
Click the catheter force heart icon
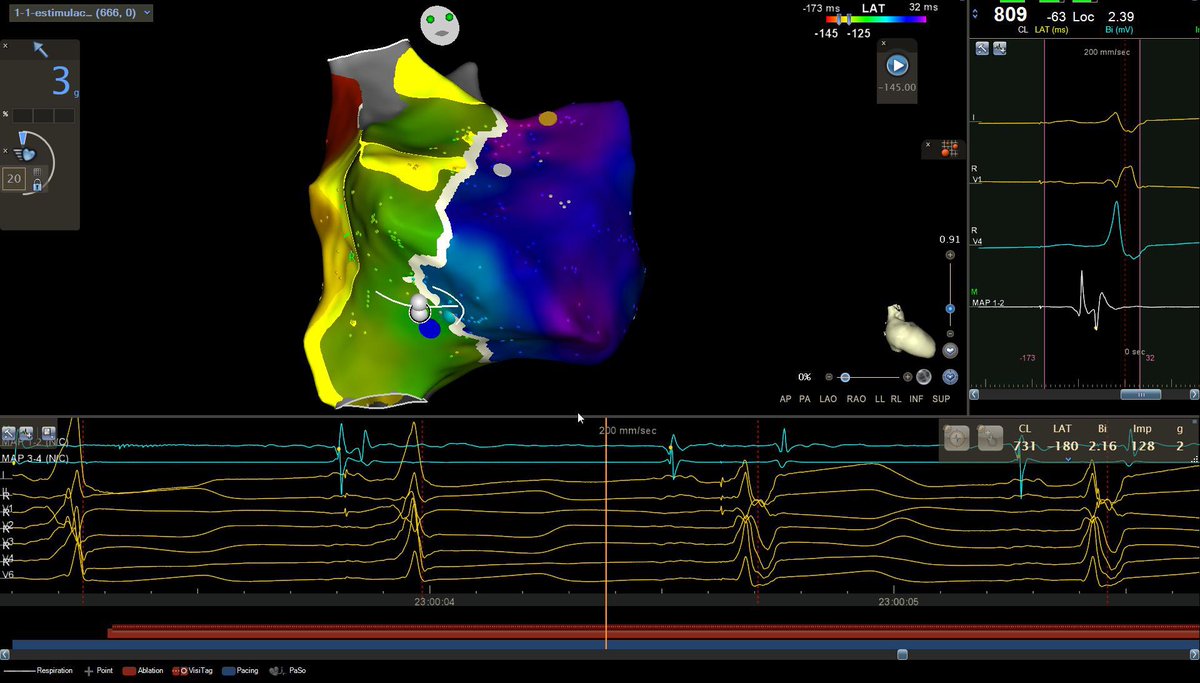tap(26, 154)
